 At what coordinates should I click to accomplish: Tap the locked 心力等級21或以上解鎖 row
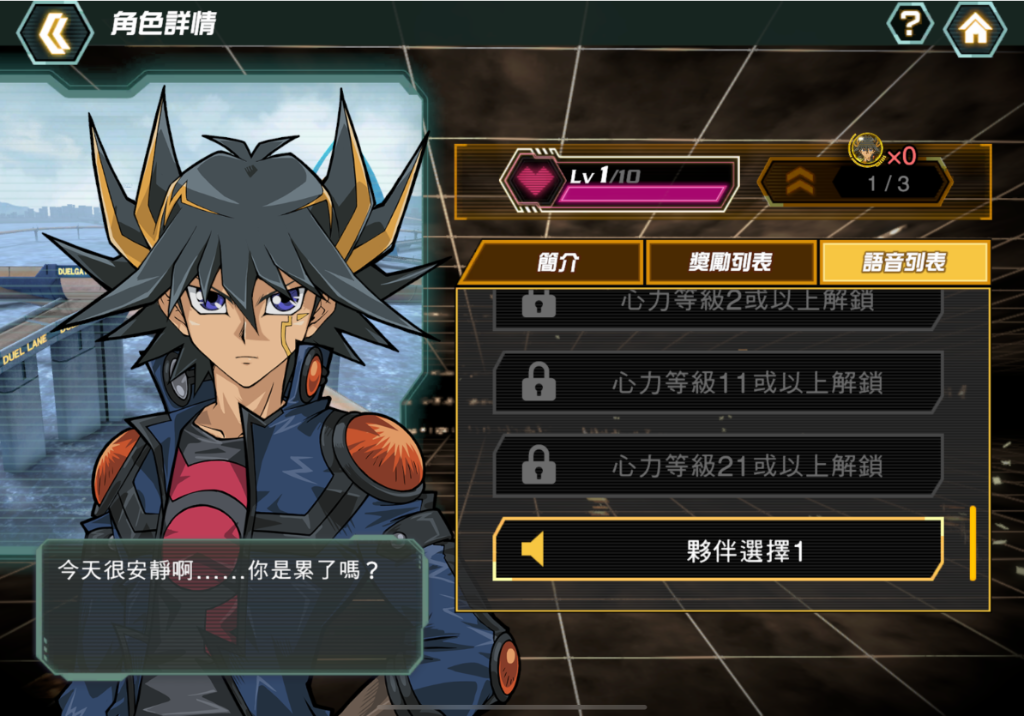(x=718, y=466)
